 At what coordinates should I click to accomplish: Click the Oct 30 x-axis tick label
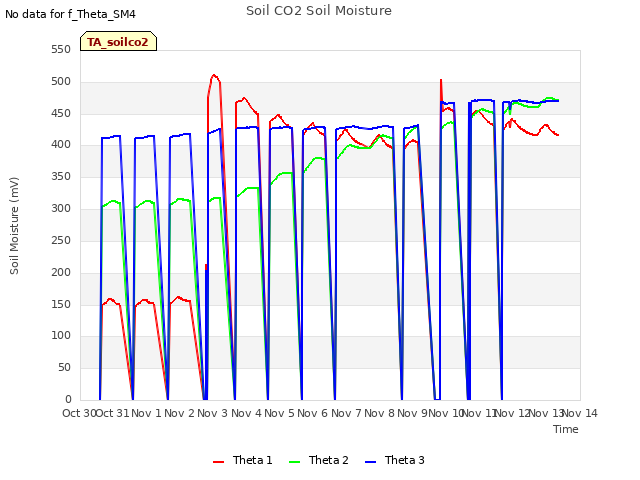79,413
